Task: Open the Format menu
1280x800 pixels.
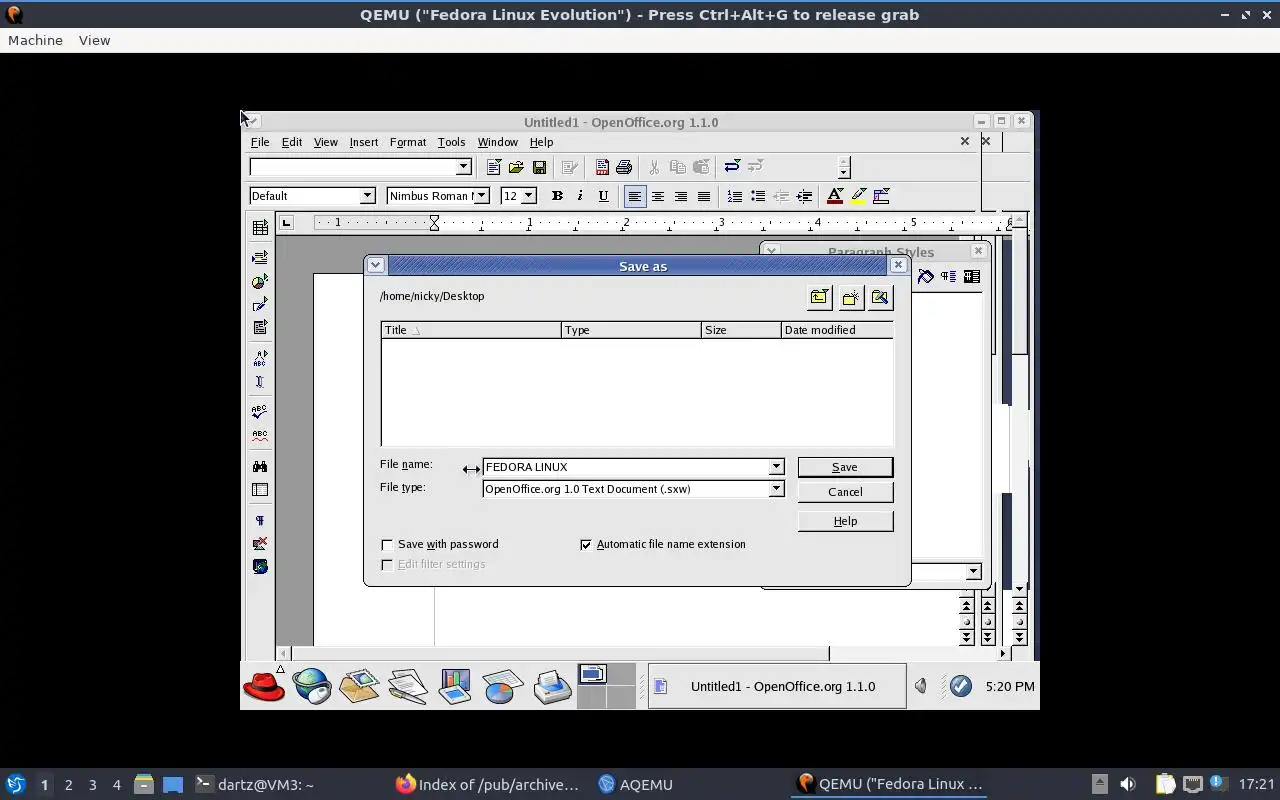Action: (408, 142)
